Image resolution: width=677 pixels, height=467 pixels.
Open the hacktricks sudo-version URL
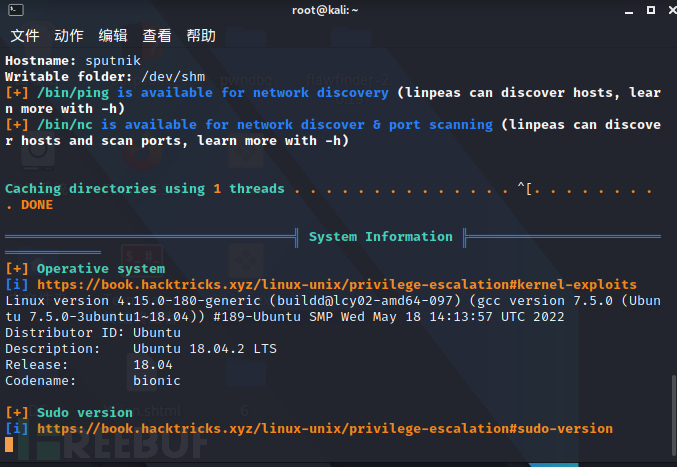click(325, 428)
